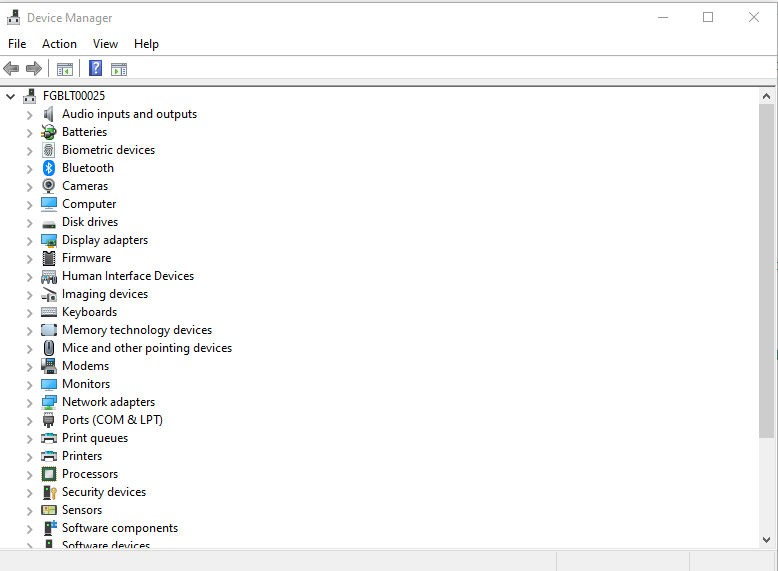Image resolution: width=778 pixels, height=571 pixels.
Task: Select the Bluetooth icon
Action: click(x=49, y=168)
